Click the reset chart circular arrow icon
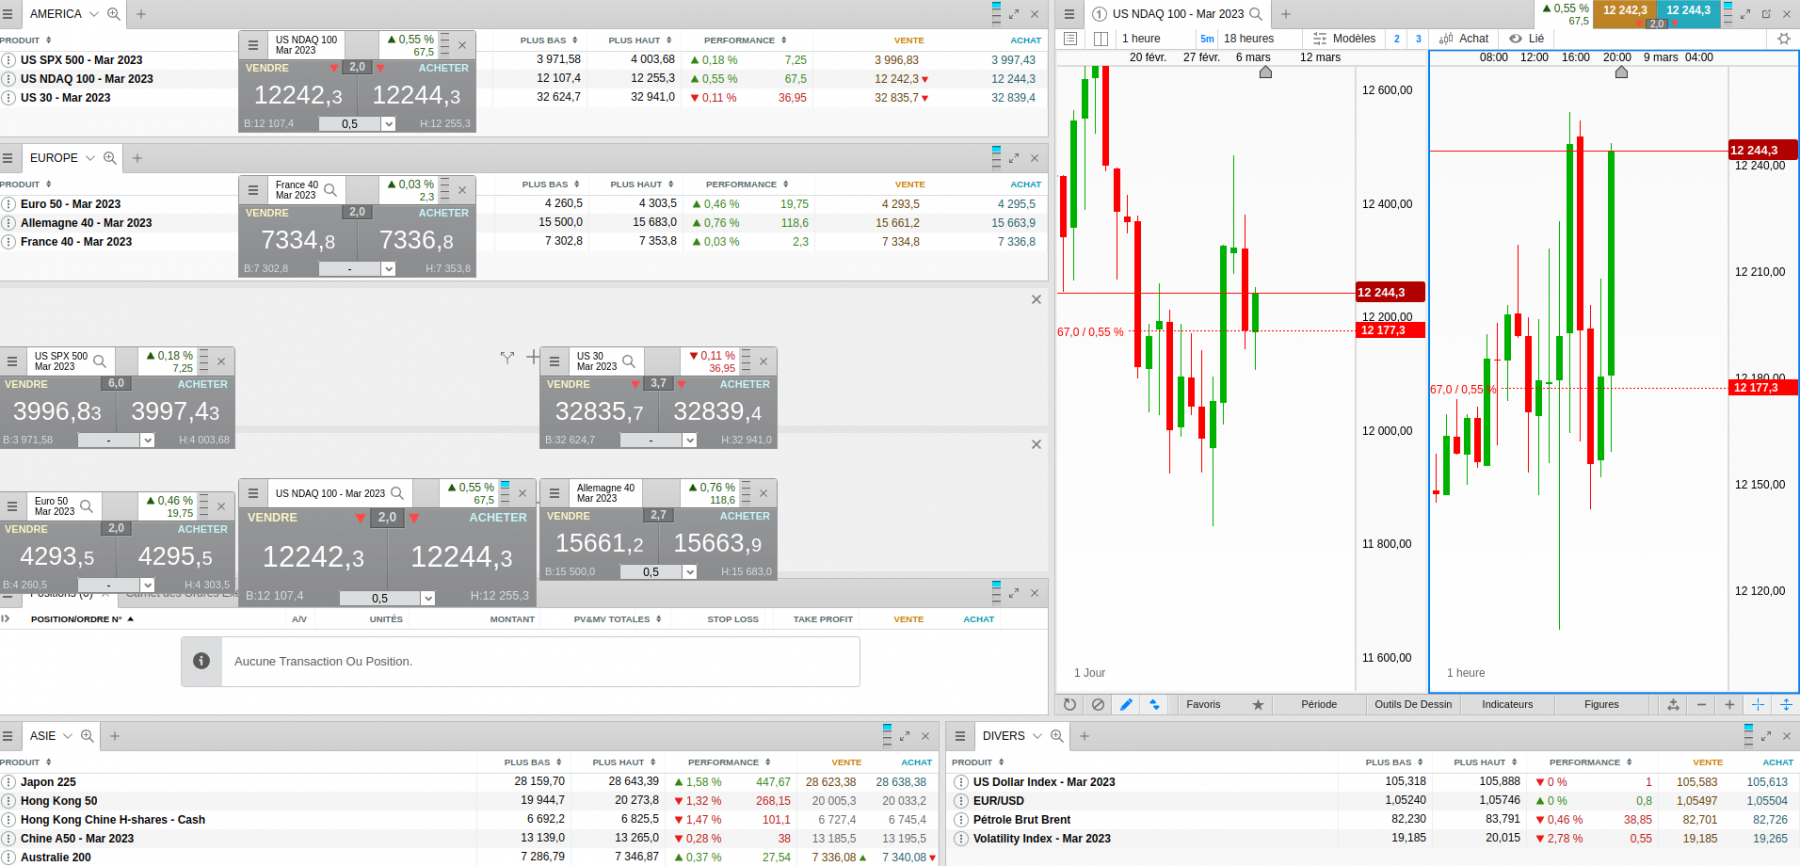1800x866 pixels. coord(1069,704)
